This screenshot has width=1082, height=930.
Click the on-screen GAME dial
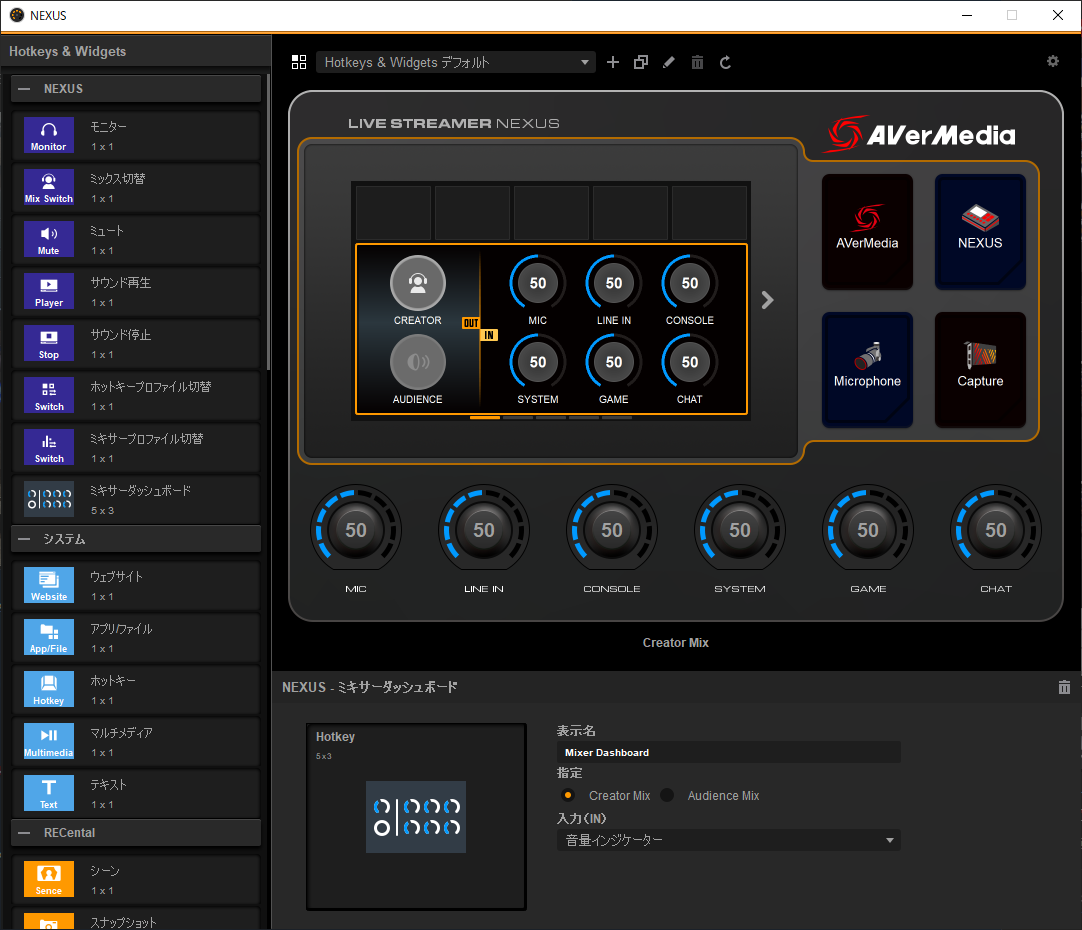click(613, 362)
